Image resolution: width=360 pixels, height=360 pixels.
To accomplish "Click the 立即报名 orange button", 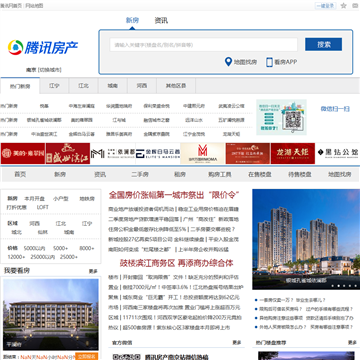I will pyautogui.click(x=87, y=356).
